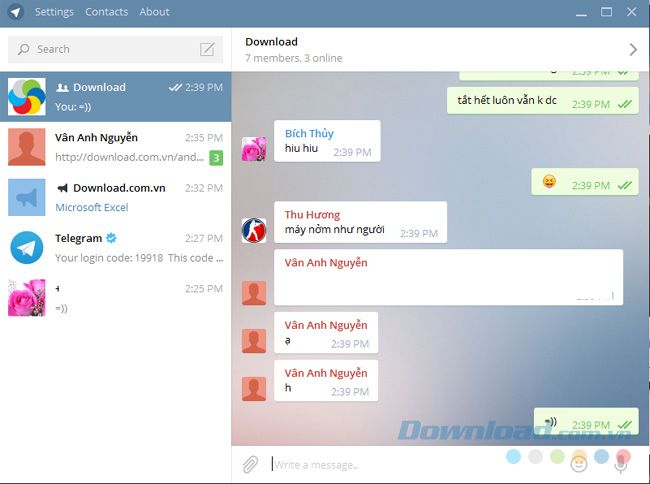The width and height of the screenshot is (650, 484).
Task: Click Bích Thủy sender name link
Action: point(309,134)
